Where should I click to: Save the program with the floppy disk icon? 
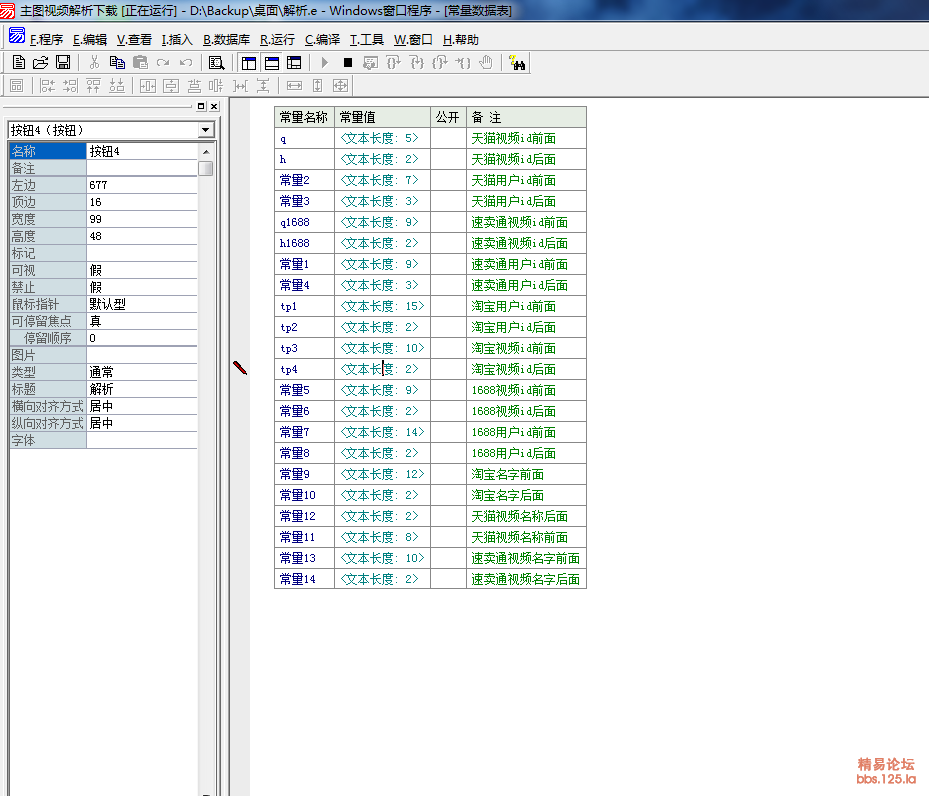(62, 63)
